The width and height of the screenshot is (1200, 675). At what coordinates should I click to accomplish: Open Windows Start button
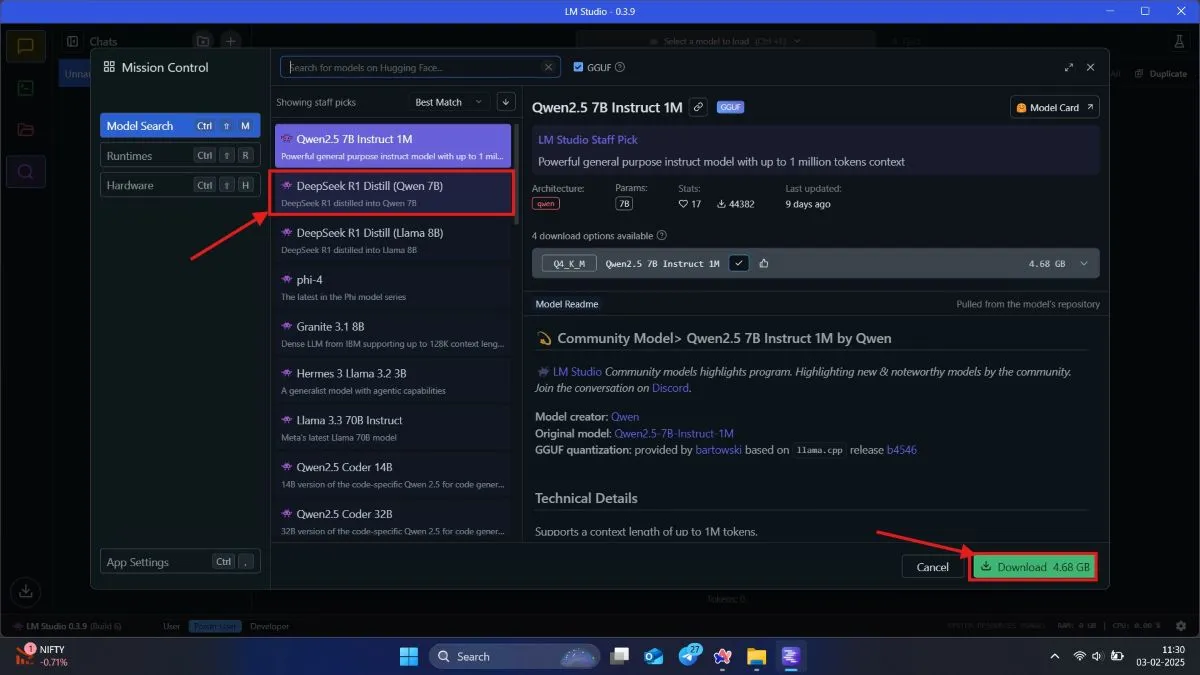point(409,656)
